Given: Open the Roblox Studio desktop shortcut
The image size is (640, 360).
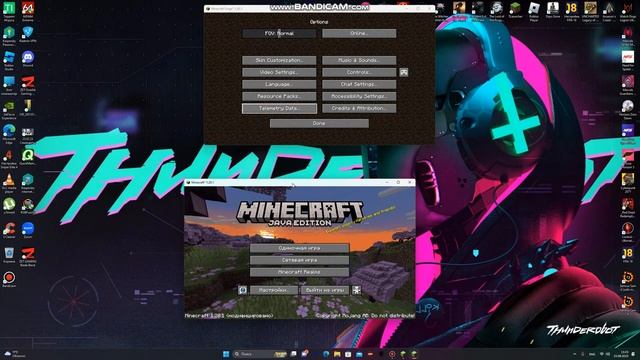Looking at the screenshot, I should (x=9, y=60).
